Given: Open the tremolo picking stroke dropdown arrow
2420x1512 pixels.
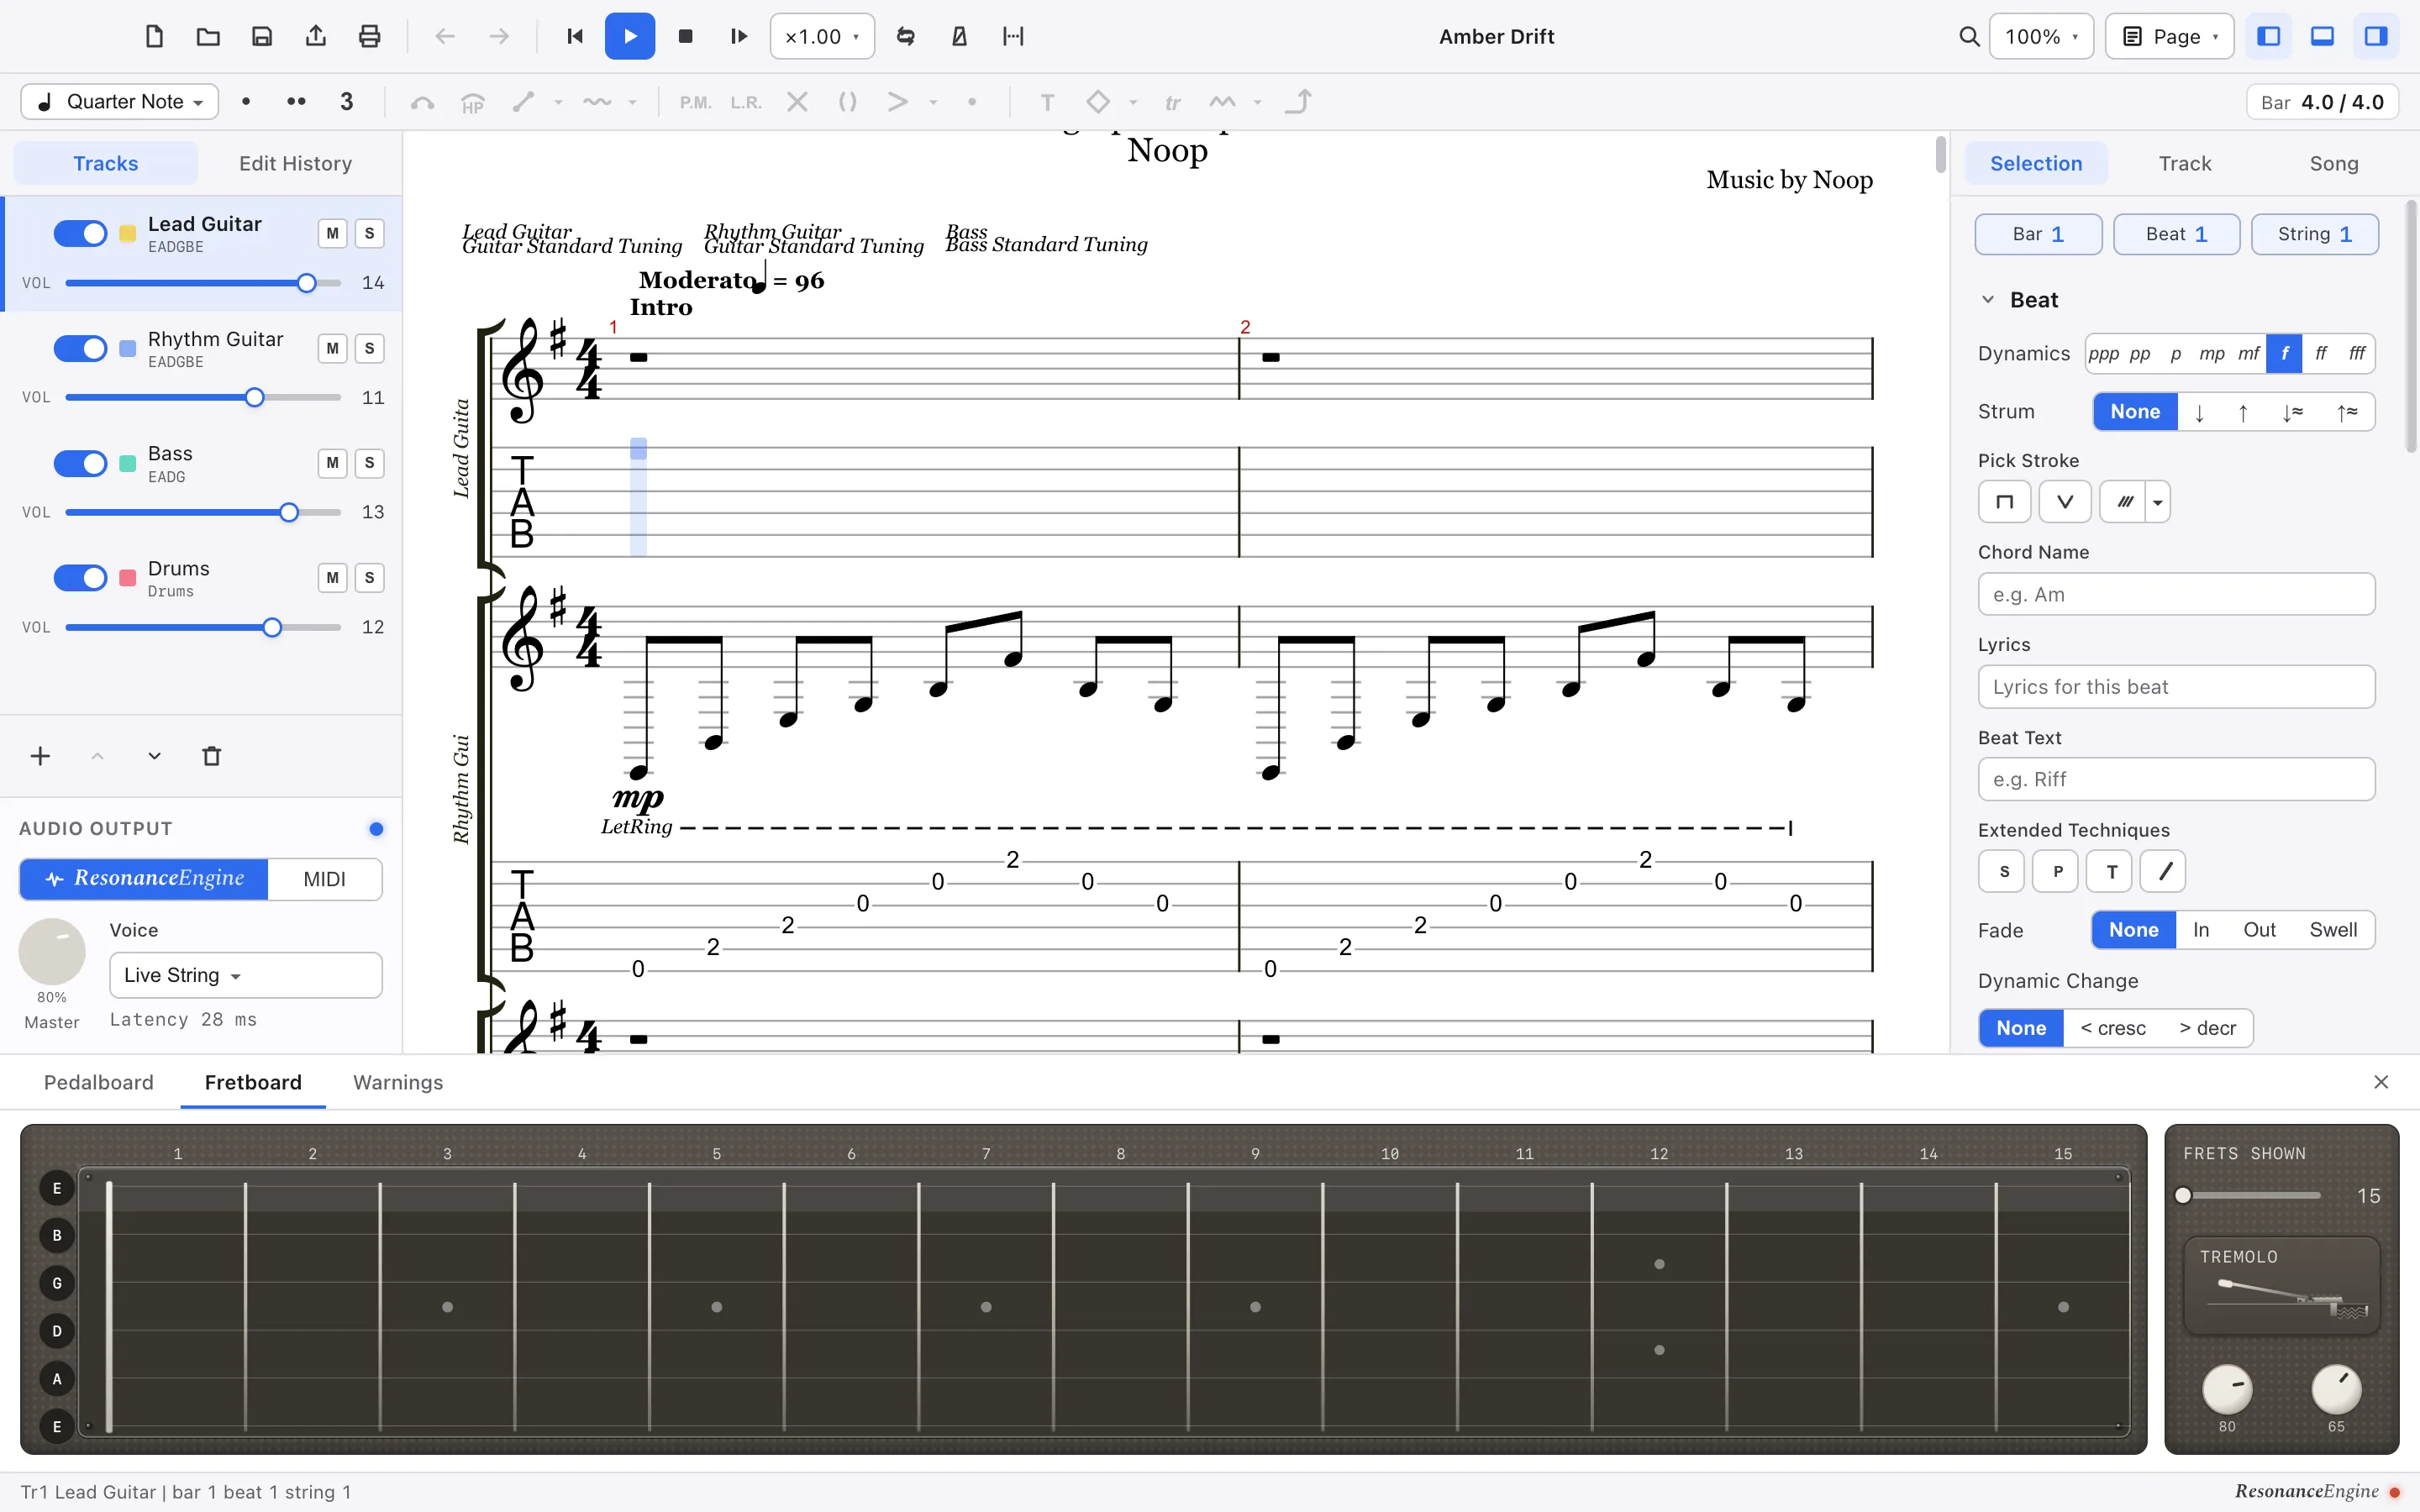Looking at the screenshot, I should (x=2158, y=502).
